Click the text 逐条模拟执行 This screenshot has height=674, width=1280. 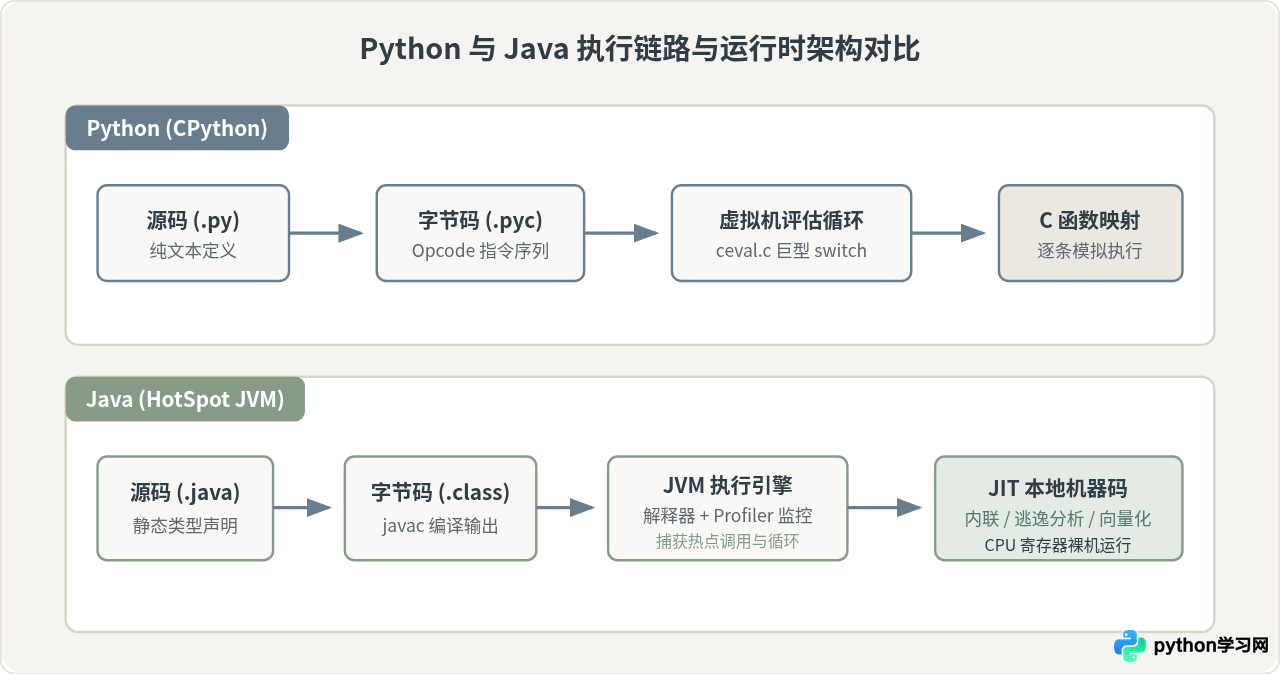pos(1090,250)
